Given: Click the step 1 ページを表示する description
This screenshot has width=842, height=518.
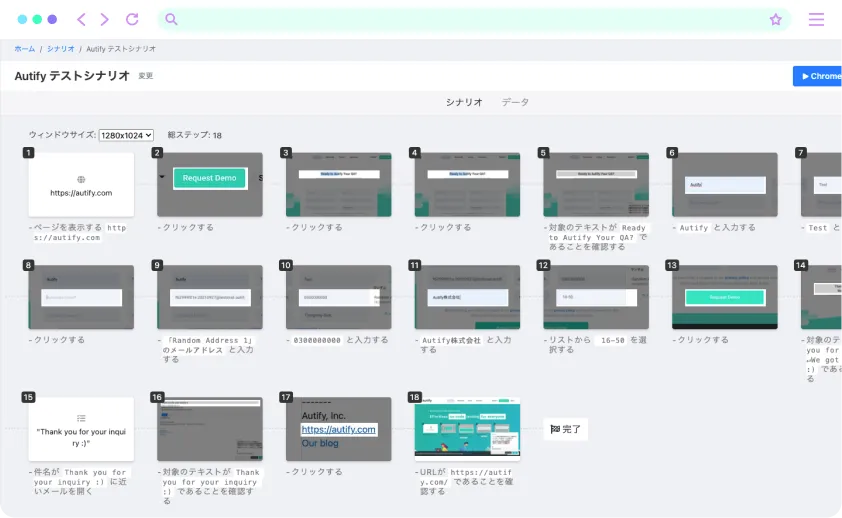Looking at the screenshot, I should click(x=78, y=232).
